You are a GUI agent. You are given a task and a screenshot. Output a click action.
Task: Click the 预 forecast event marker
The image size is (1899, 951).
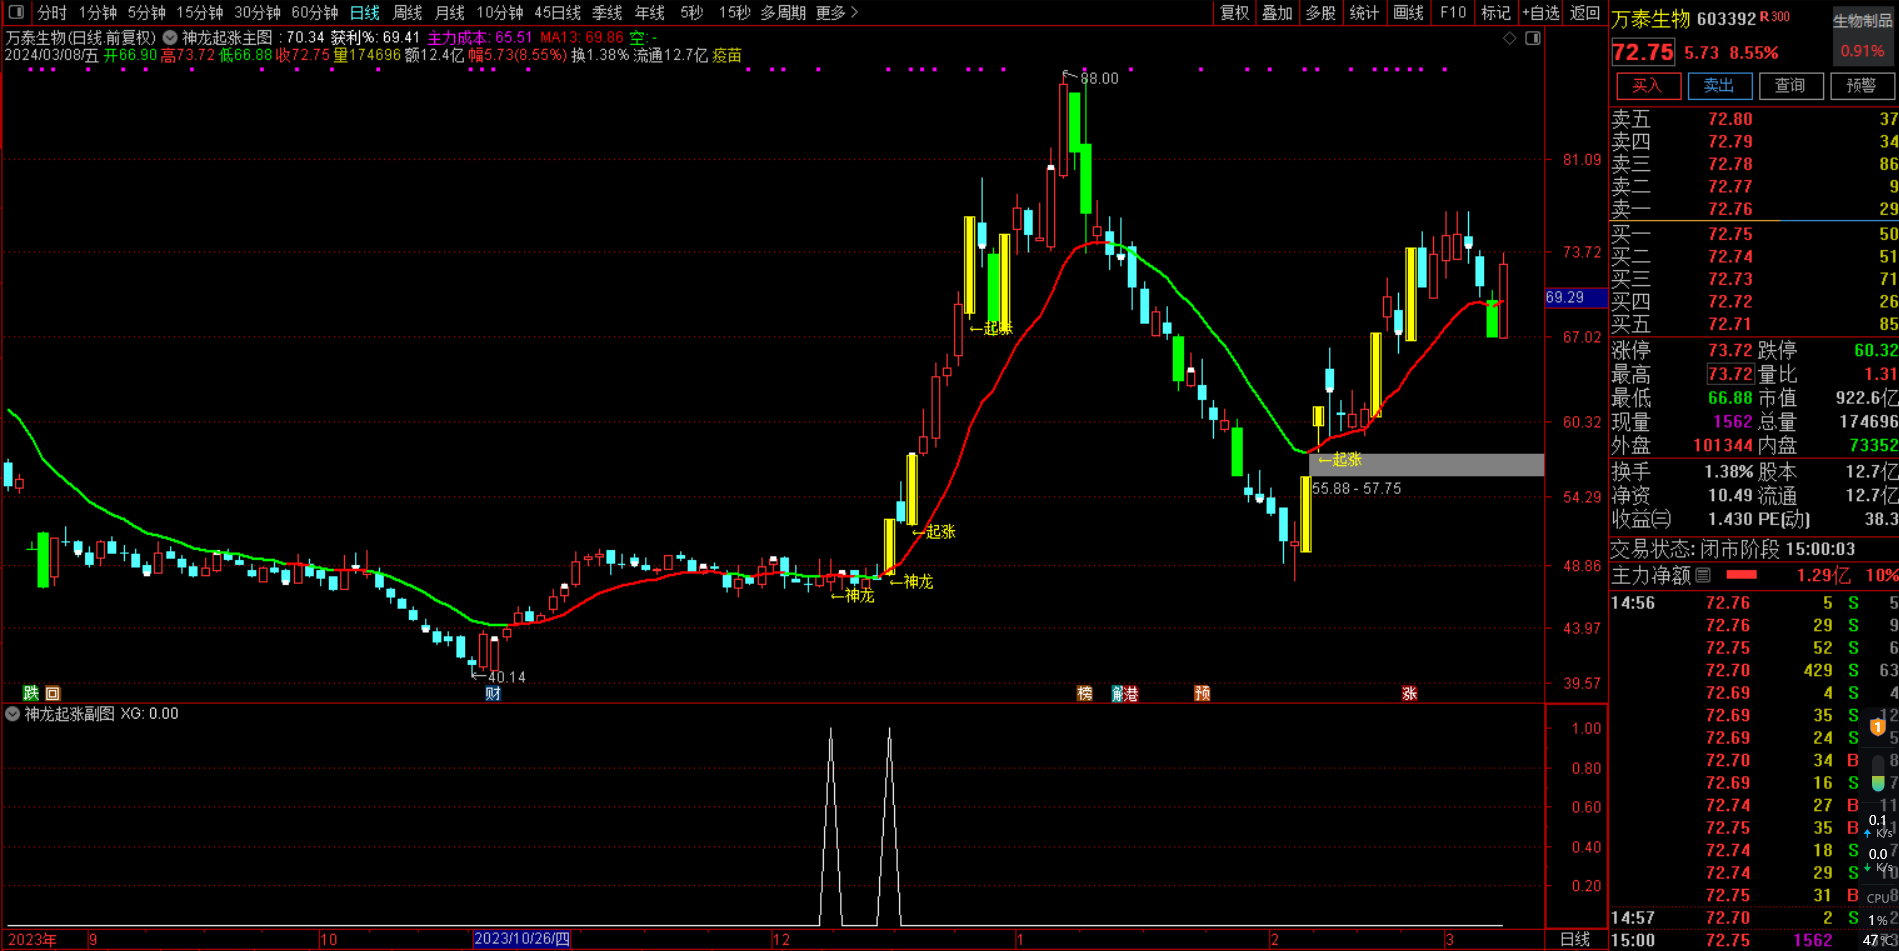(x=1202, y=693)
